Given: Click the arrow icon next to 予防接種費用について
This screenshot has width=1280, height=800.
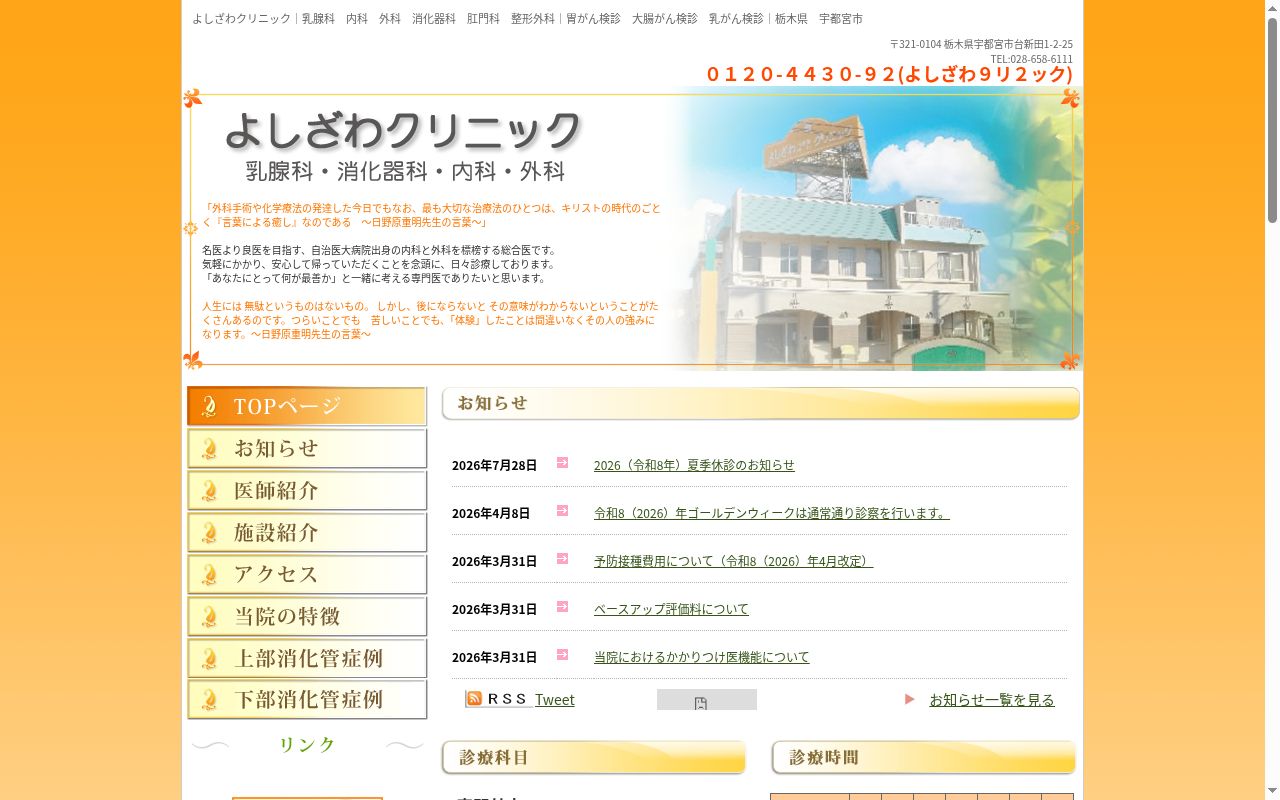Looking at the screenshot, I should (562, 558).
